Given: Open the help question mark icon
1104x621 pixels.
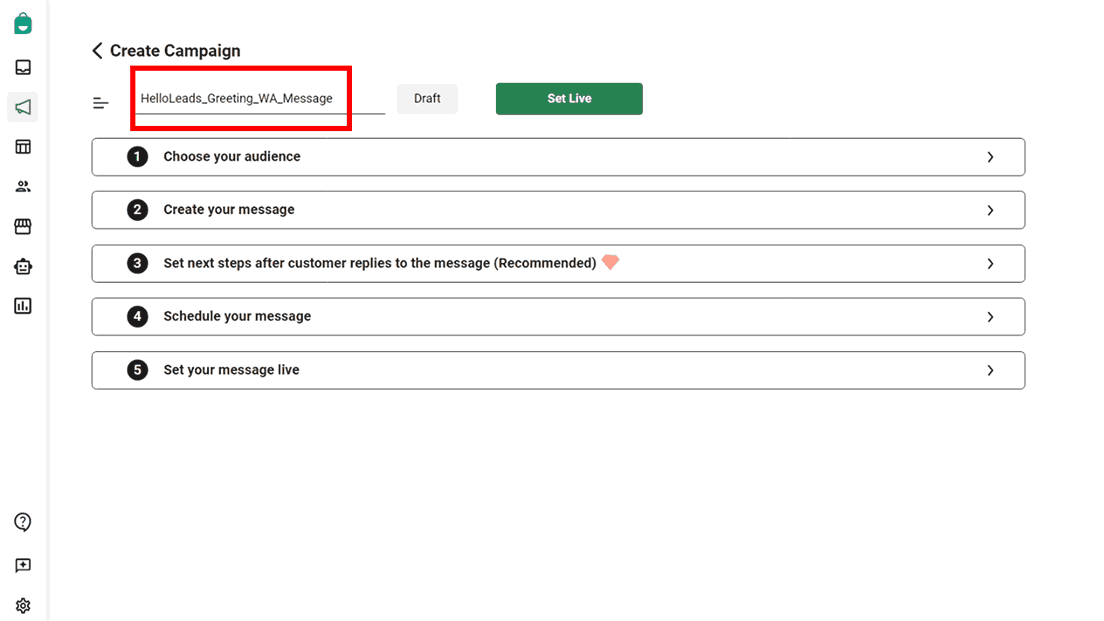Looking at the screenshot, I should (x=23, y=522).
